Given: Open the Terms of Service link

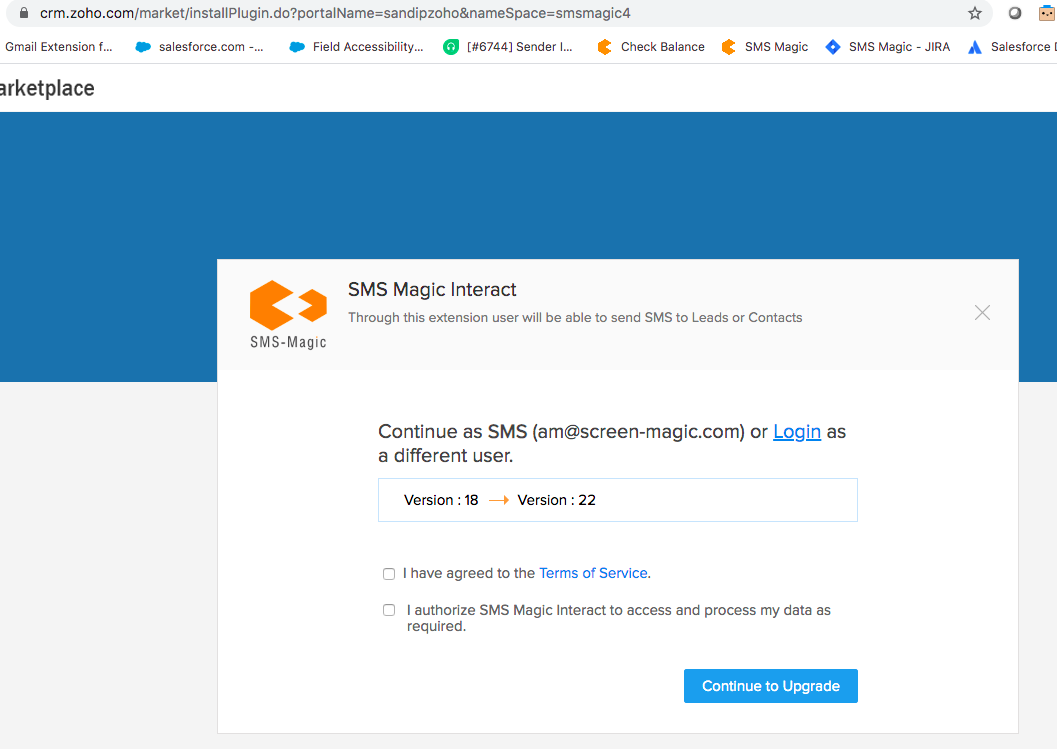Looking at the screenshot, I should (x=594, y=574).
